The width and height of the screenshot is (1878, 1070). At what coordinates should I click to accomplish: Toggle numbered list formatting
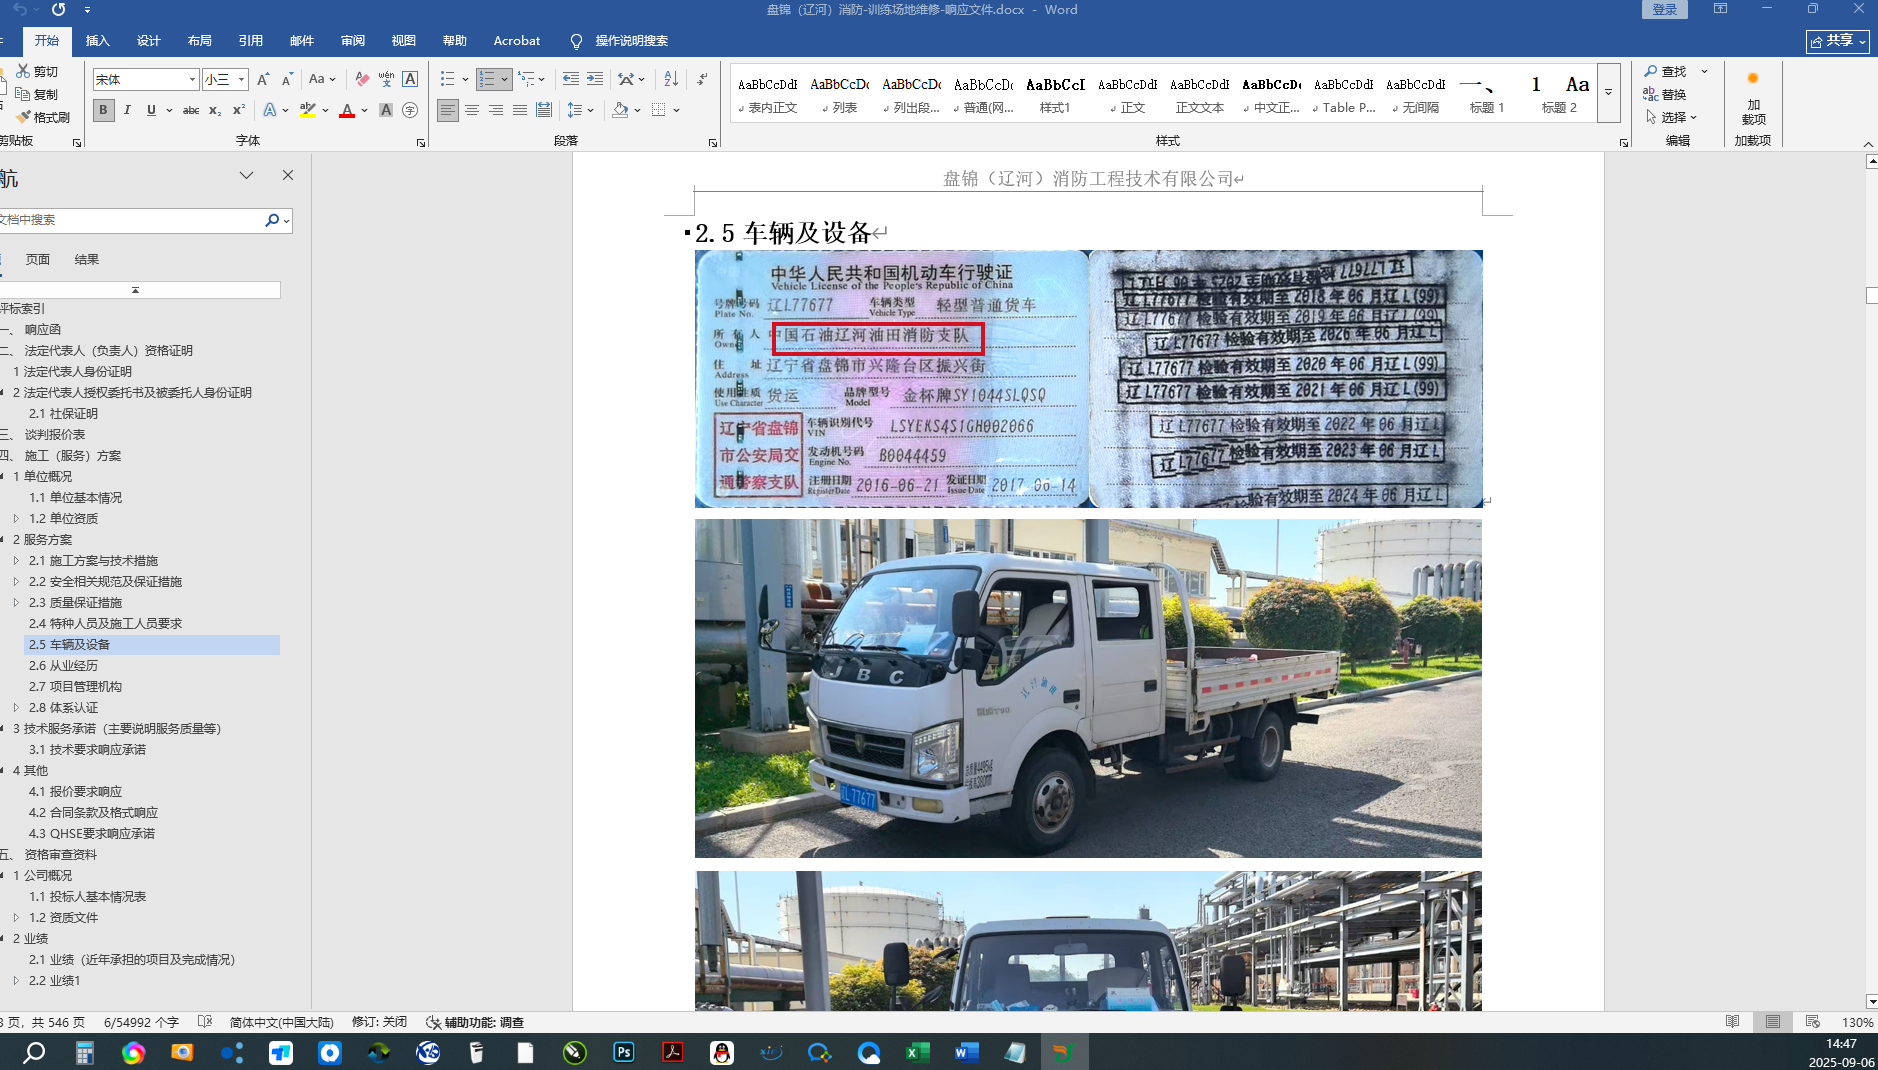tap(487, 79)
